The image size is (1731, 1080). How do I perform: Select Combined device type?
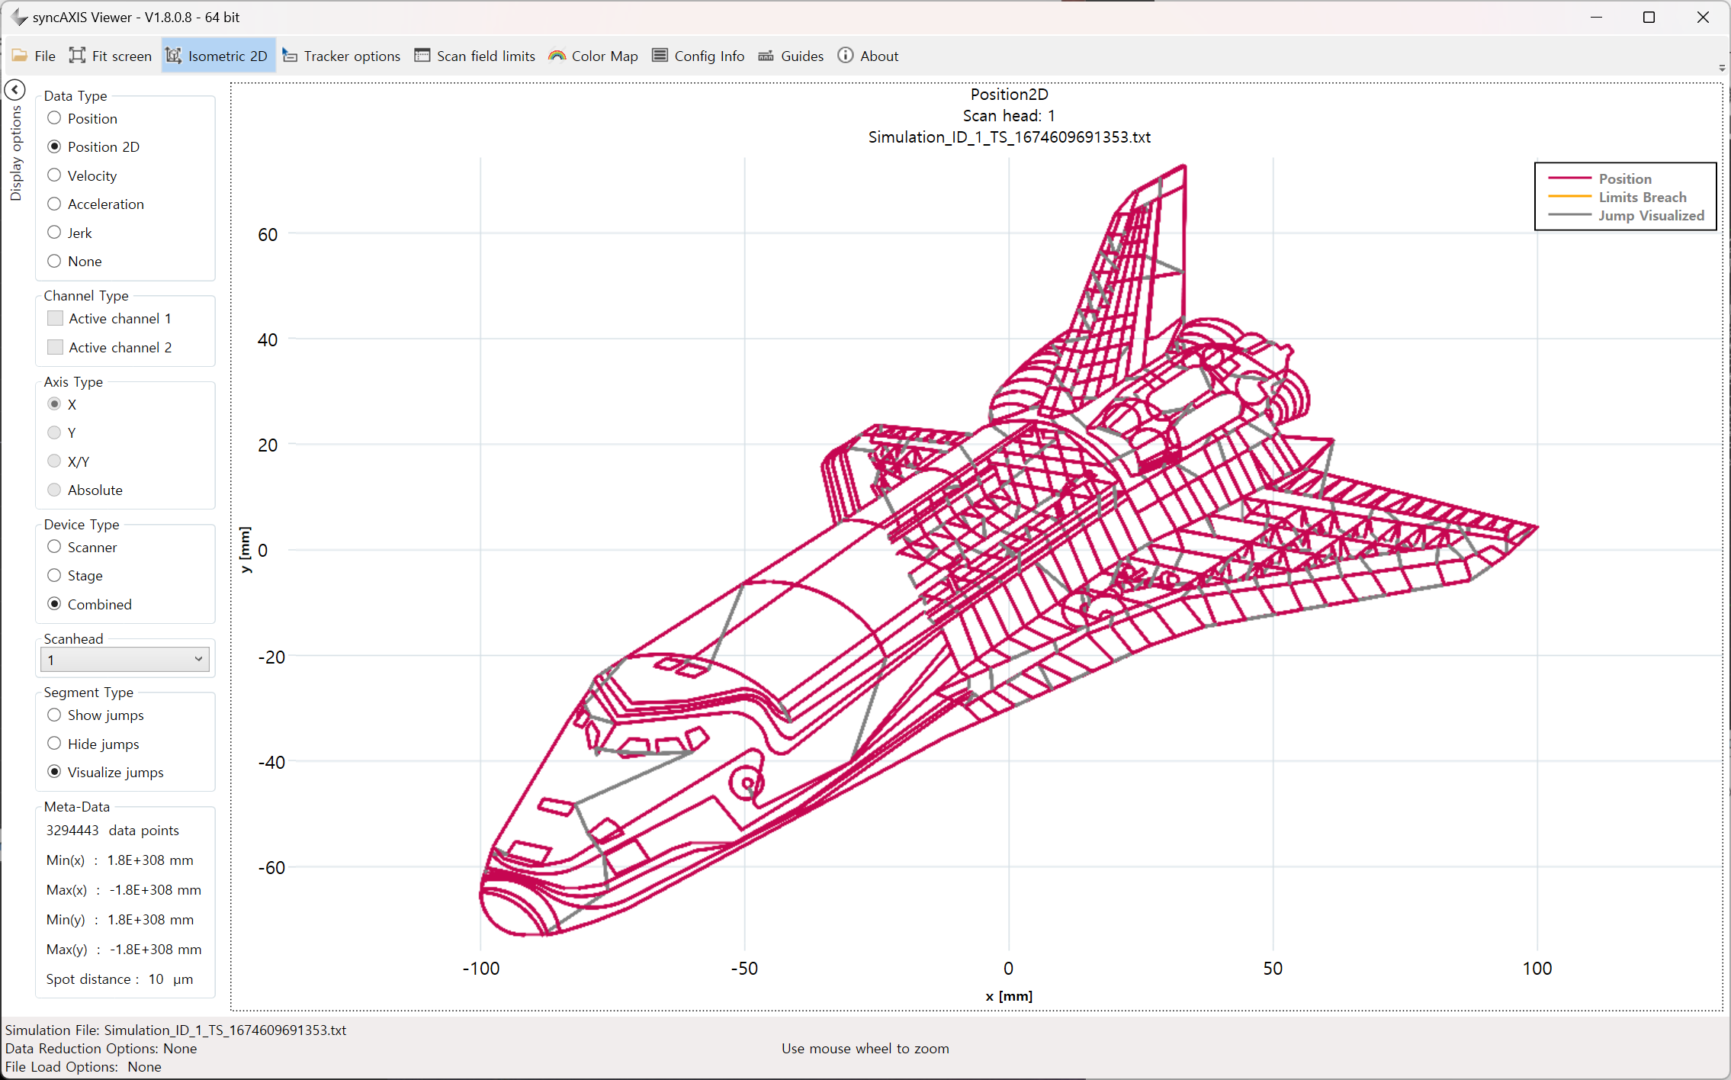54,604
